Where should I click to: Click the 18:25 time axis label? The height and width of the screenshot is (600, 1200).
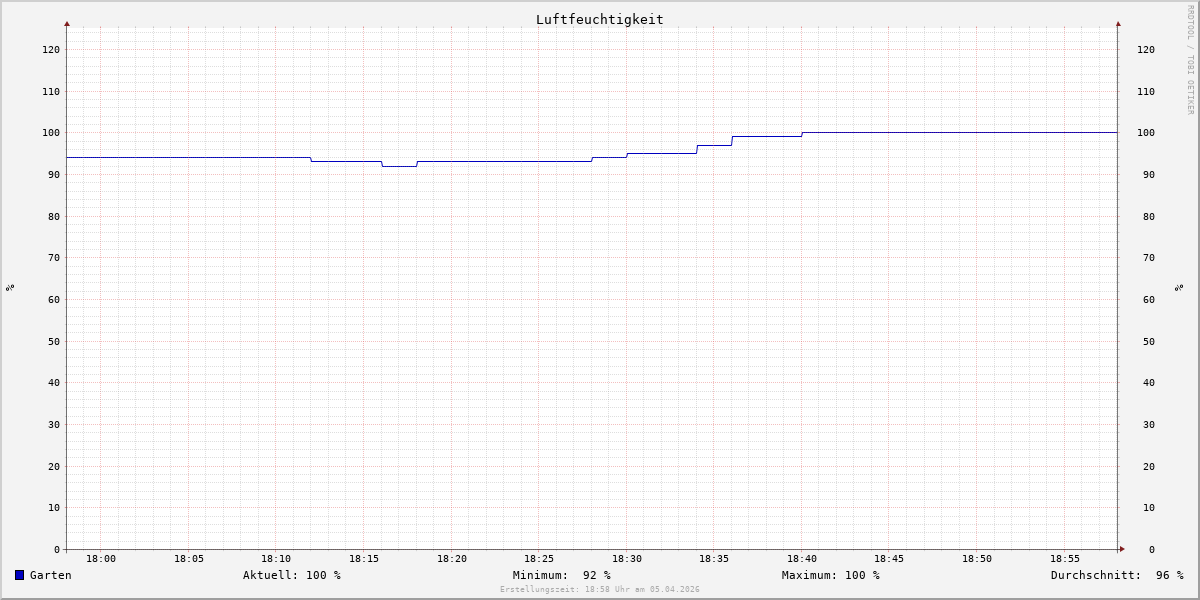pyautogui.click(x=539, y=559)
